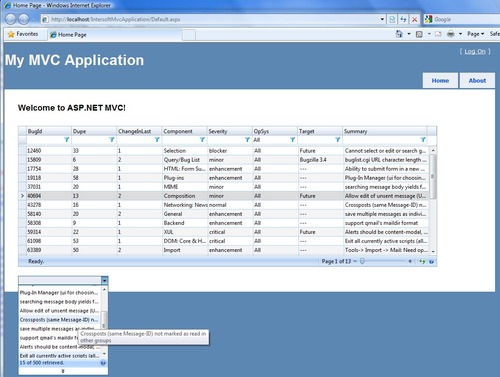Image resolution: width=500 pixels, height=377 pixels.
Task: Click the filter icon in Severity column
Action: pyautogui.click(x=247, y=140)
